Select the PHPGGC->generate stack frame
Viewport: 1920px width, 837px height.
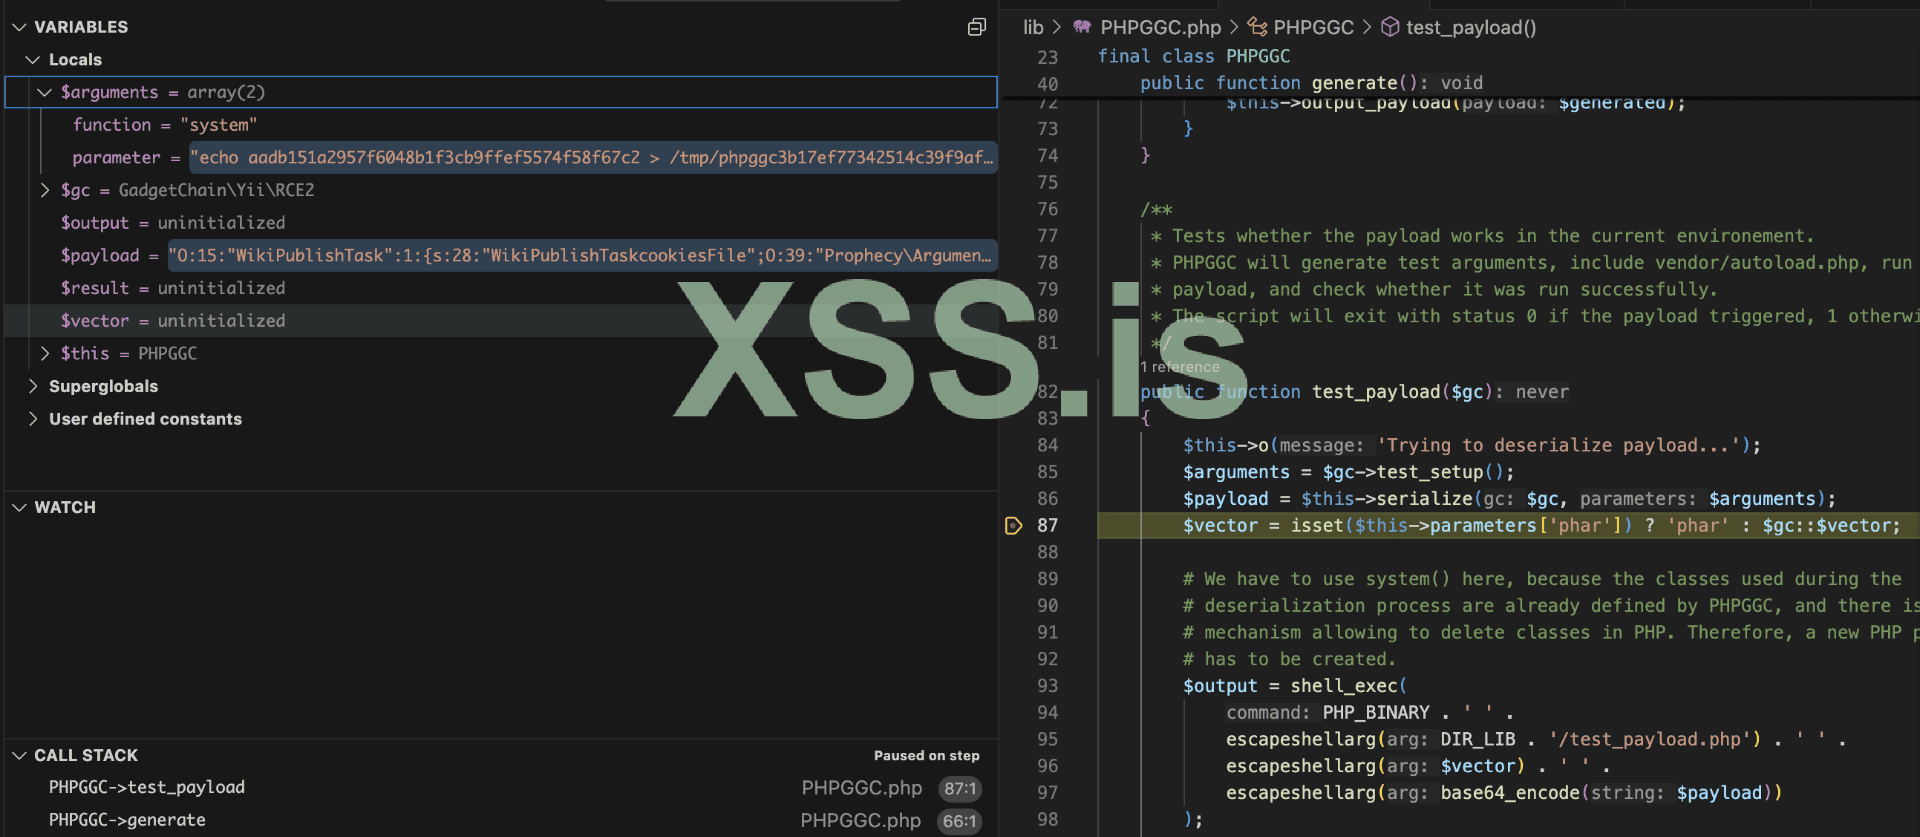click(x=127, y=820)
